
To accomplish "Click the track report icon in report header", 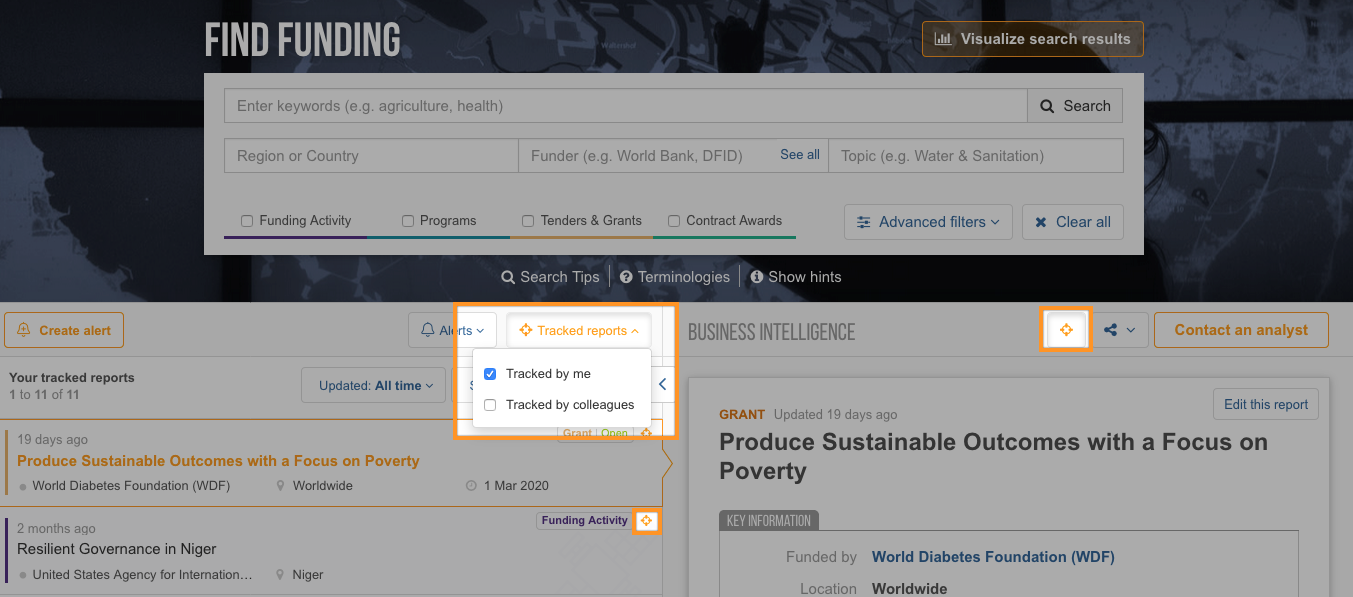I will click(x=1066, y=330).
